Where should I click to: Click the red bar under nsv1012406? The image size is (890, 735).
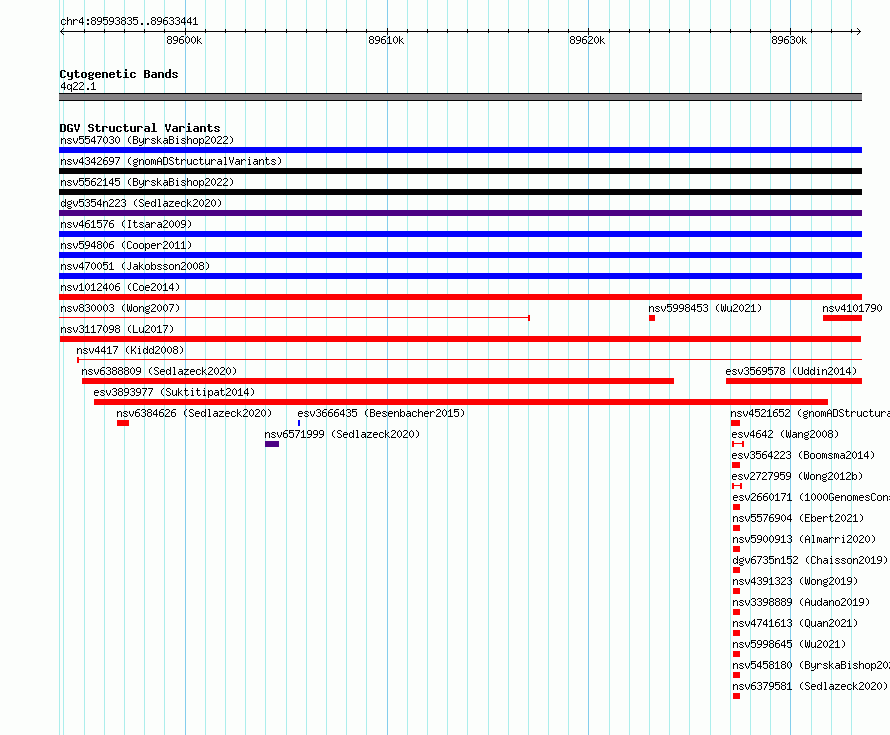(460, 297)
